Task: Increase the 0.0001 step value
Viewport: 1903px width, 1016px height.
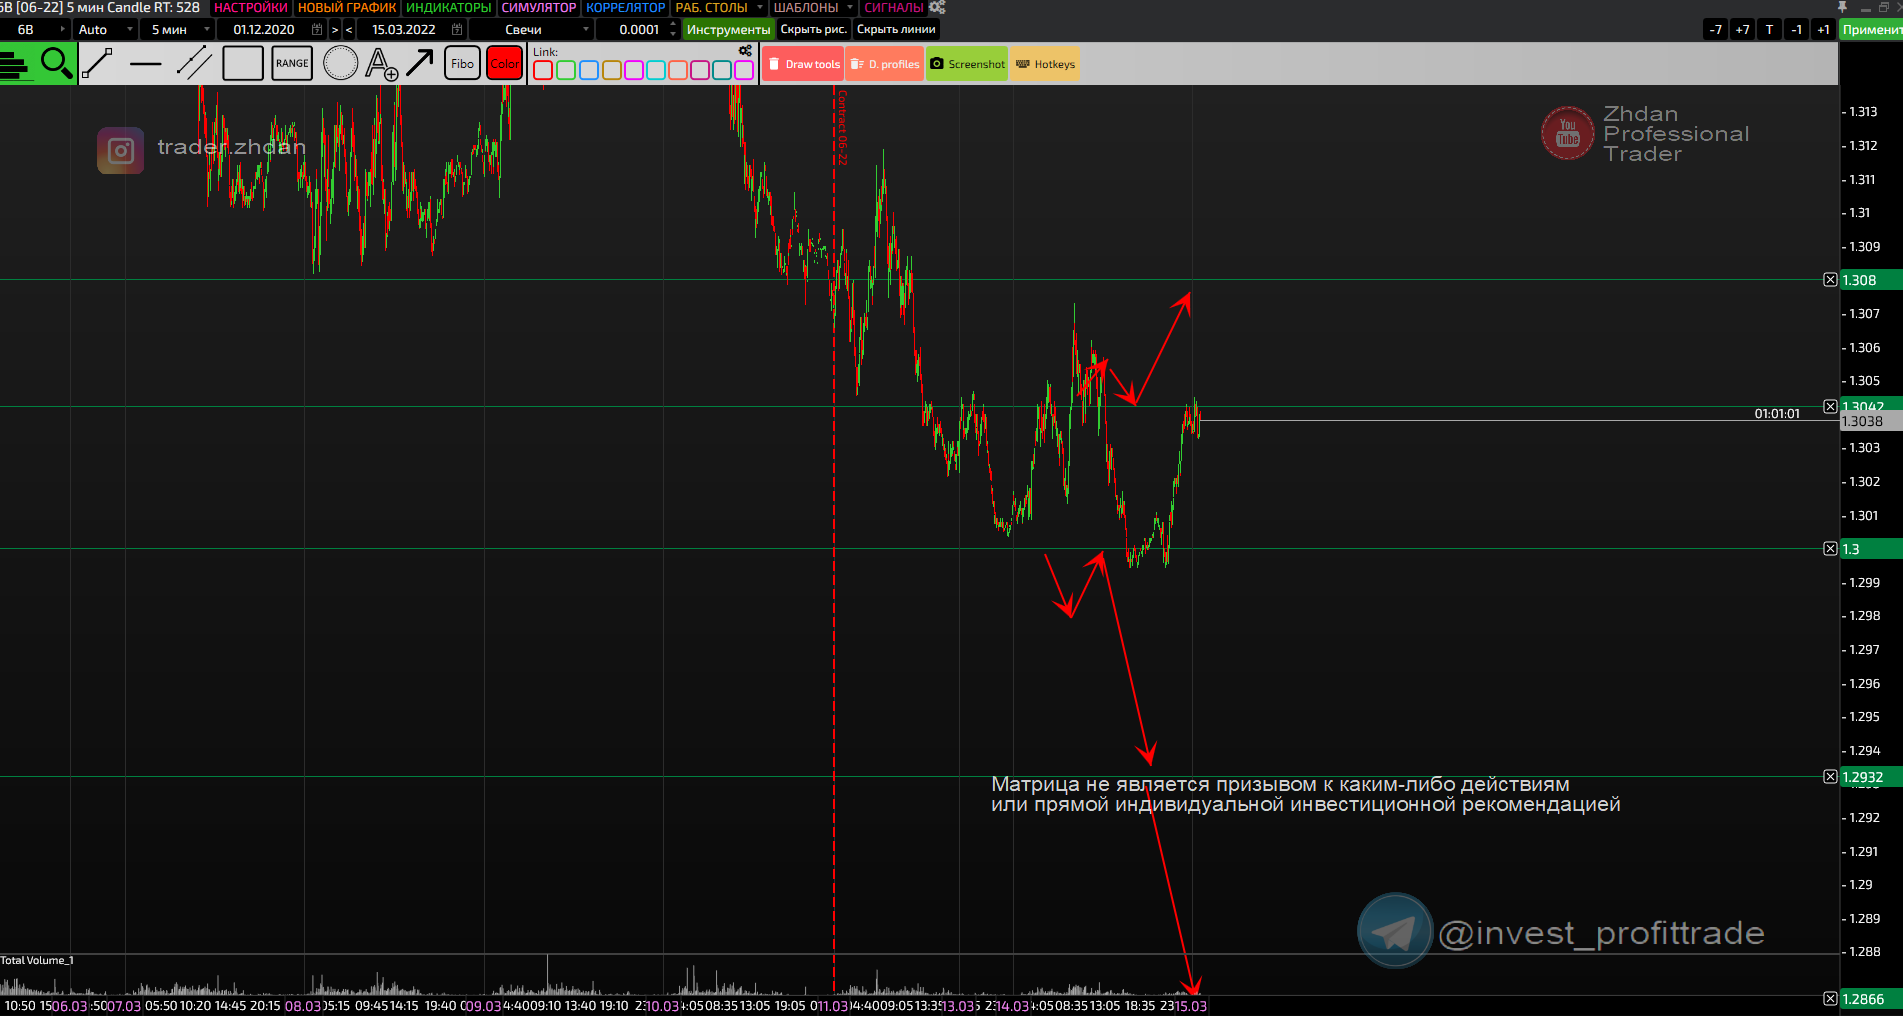Action: click(x=673, y=25)
